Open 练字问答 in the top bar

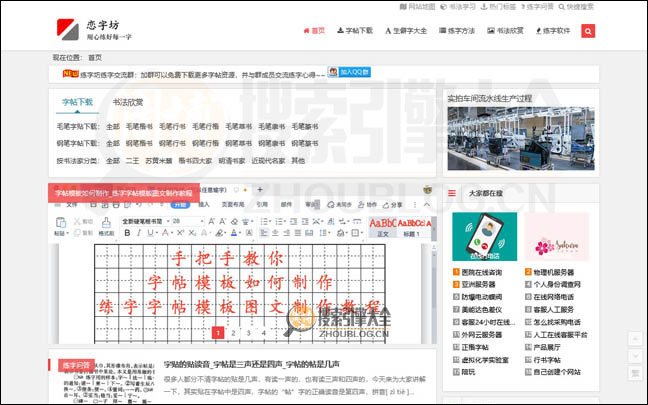point(537,7)
